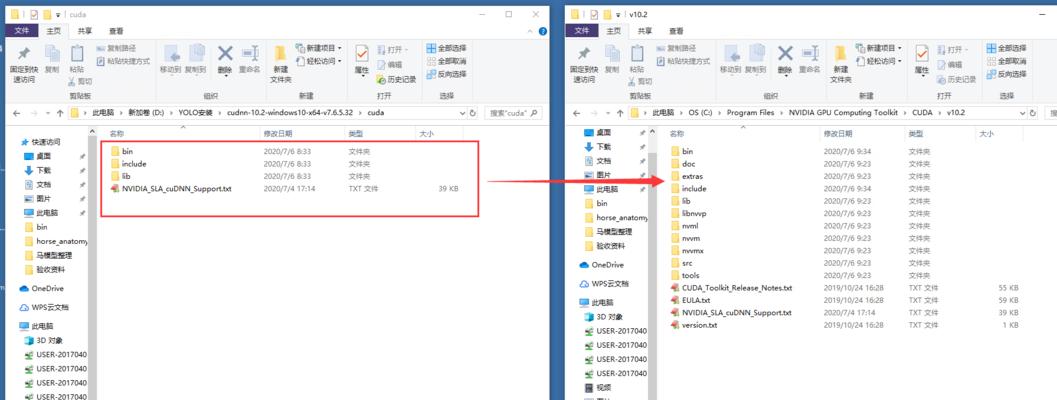Click Select none (全部取消) in cuda window

[x=446, y=61]
